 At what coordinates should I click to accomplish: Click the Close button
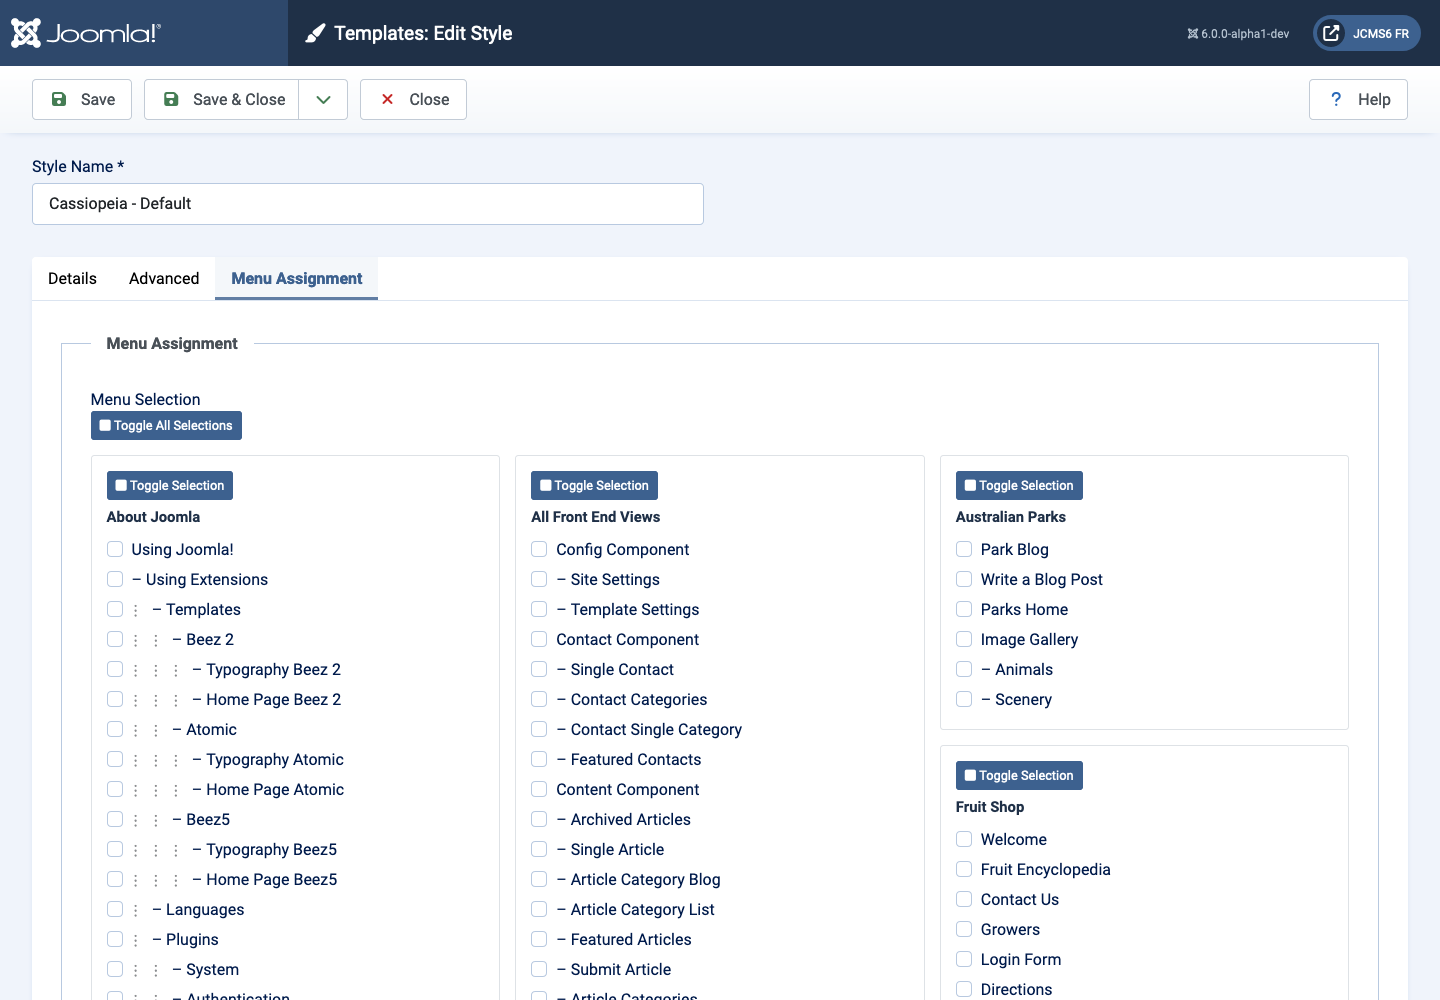413,99
